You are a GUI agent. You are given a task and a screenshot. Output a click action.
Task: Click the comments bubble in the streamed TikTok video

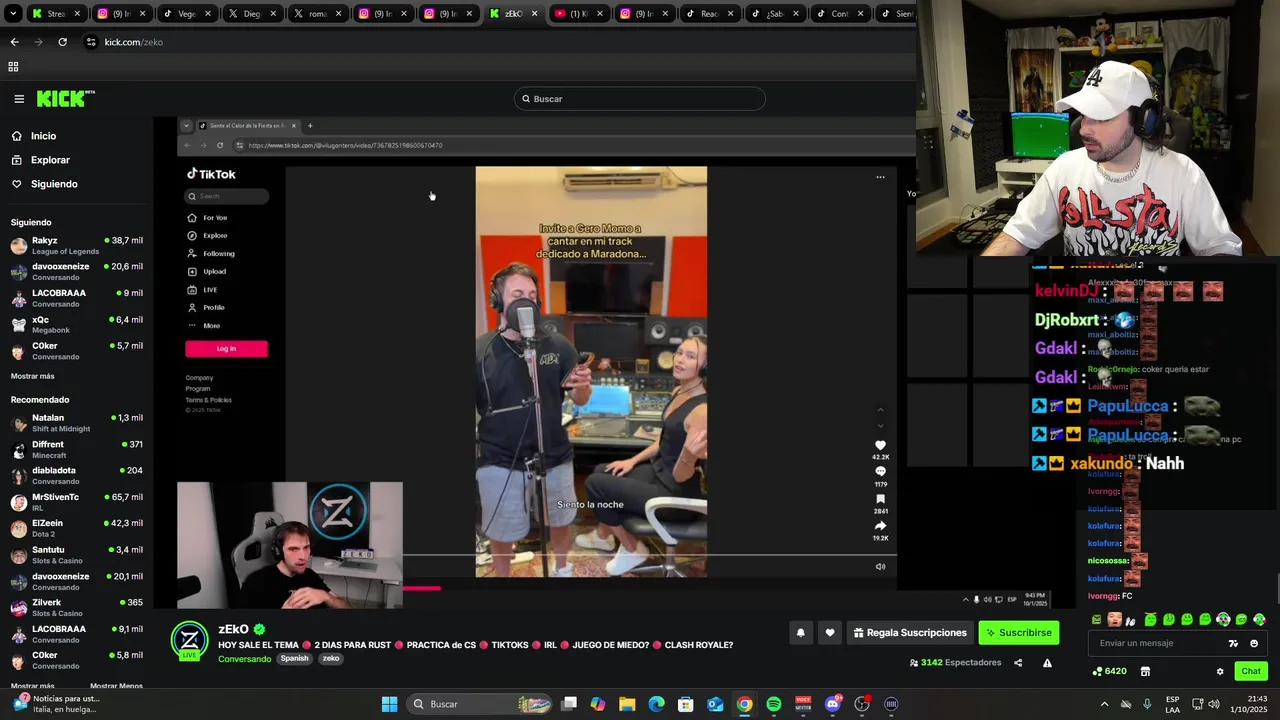point(880,471)
